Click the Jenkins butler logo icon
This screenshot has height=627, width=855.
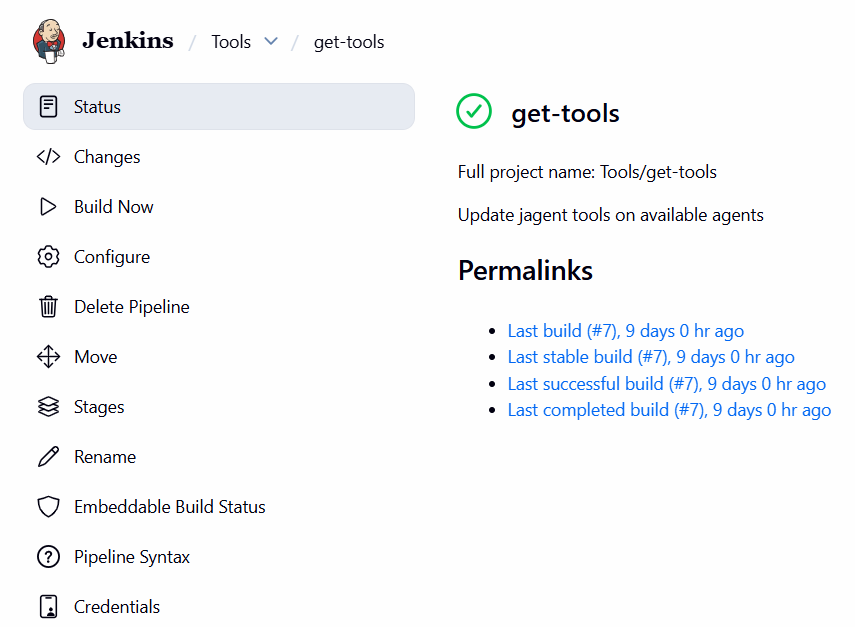49,41
